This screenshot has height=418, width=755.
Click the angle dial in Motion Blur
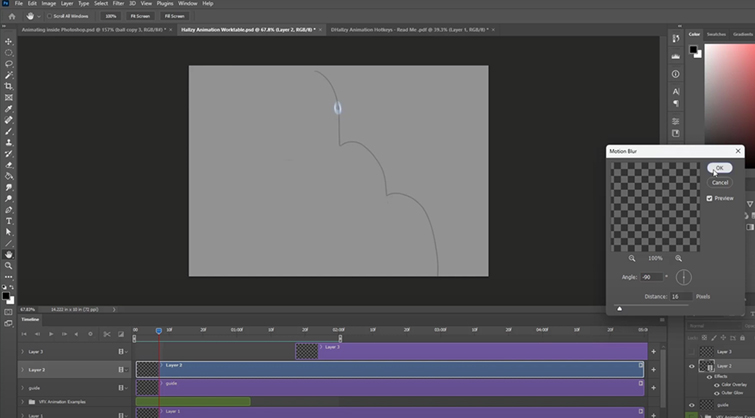[684, 277]
